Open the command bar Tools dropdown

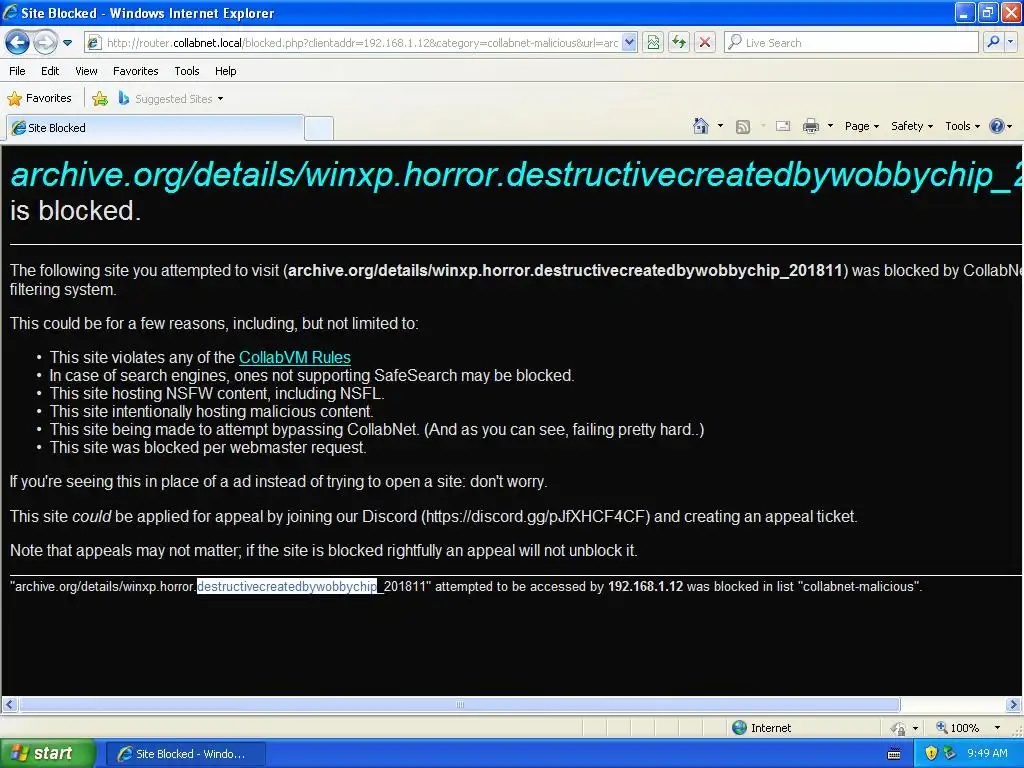(963, 126)
